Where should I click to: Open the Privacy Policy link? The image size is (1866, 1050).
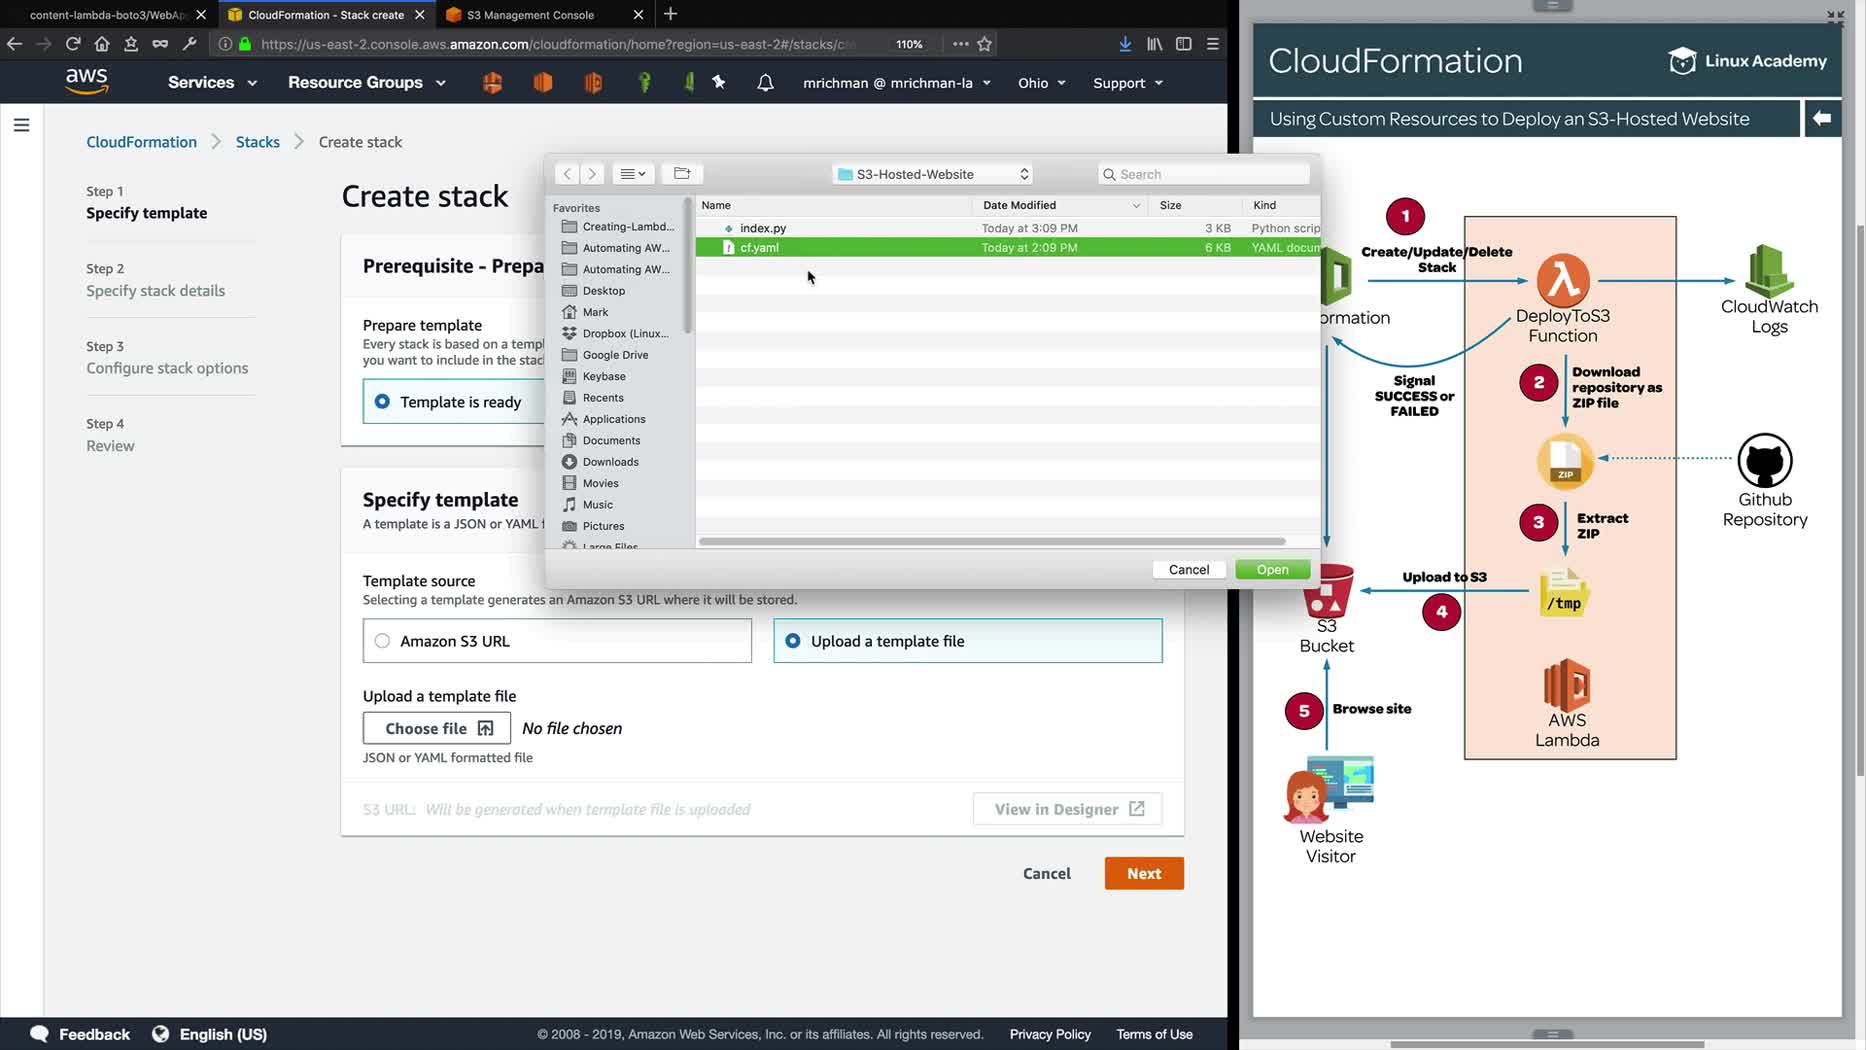1050,1034
